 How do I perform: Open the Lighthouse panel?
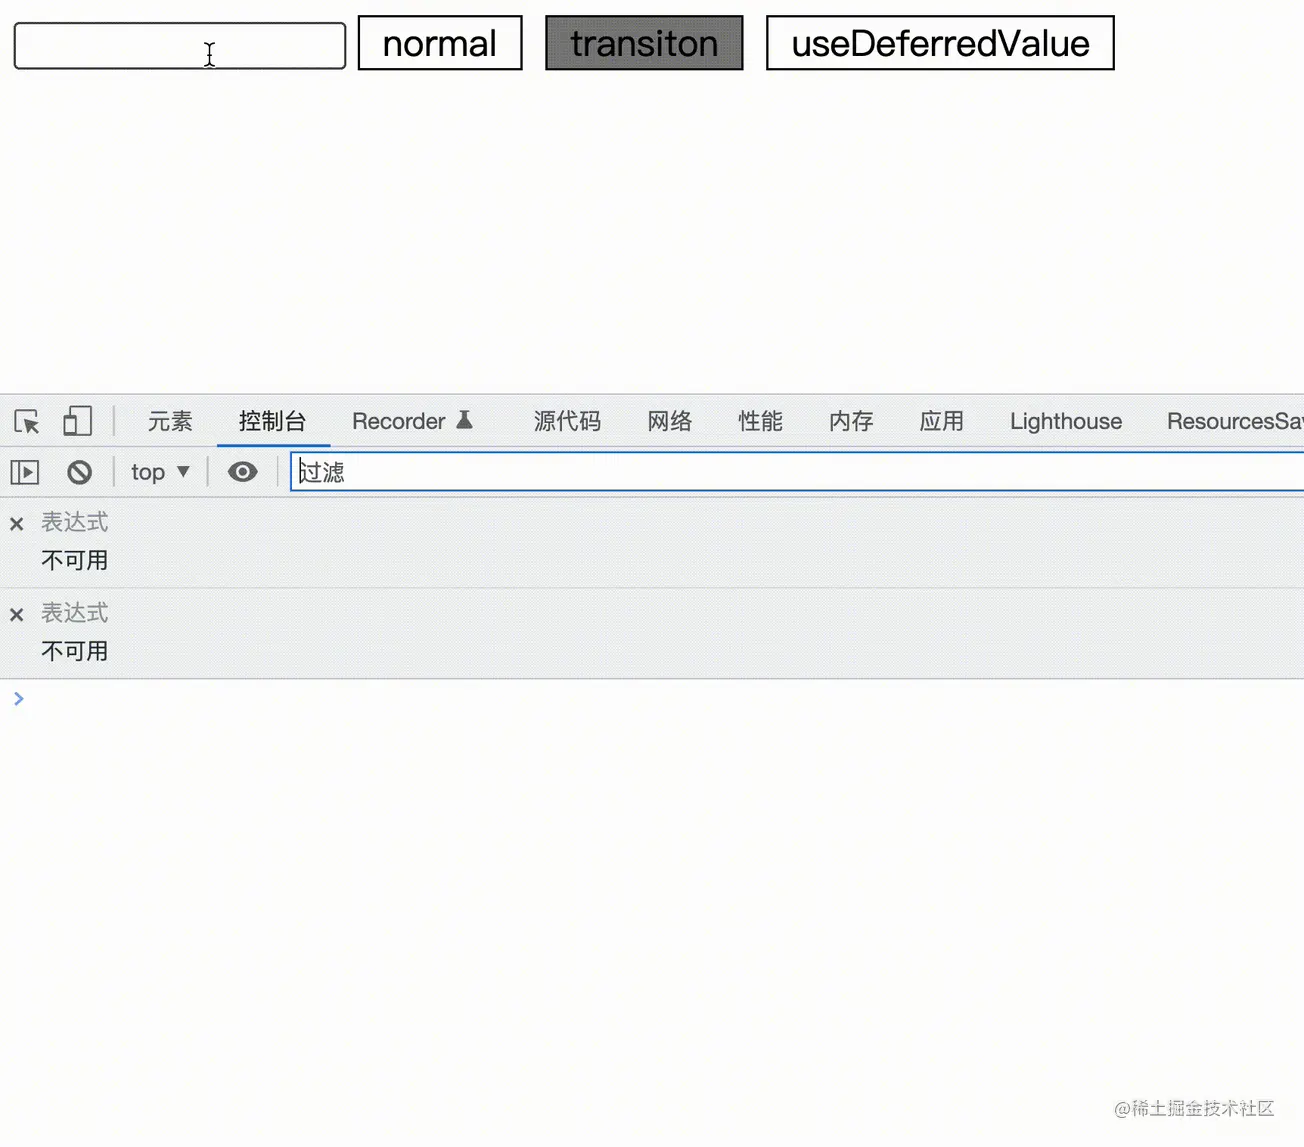pos(1065,421)
